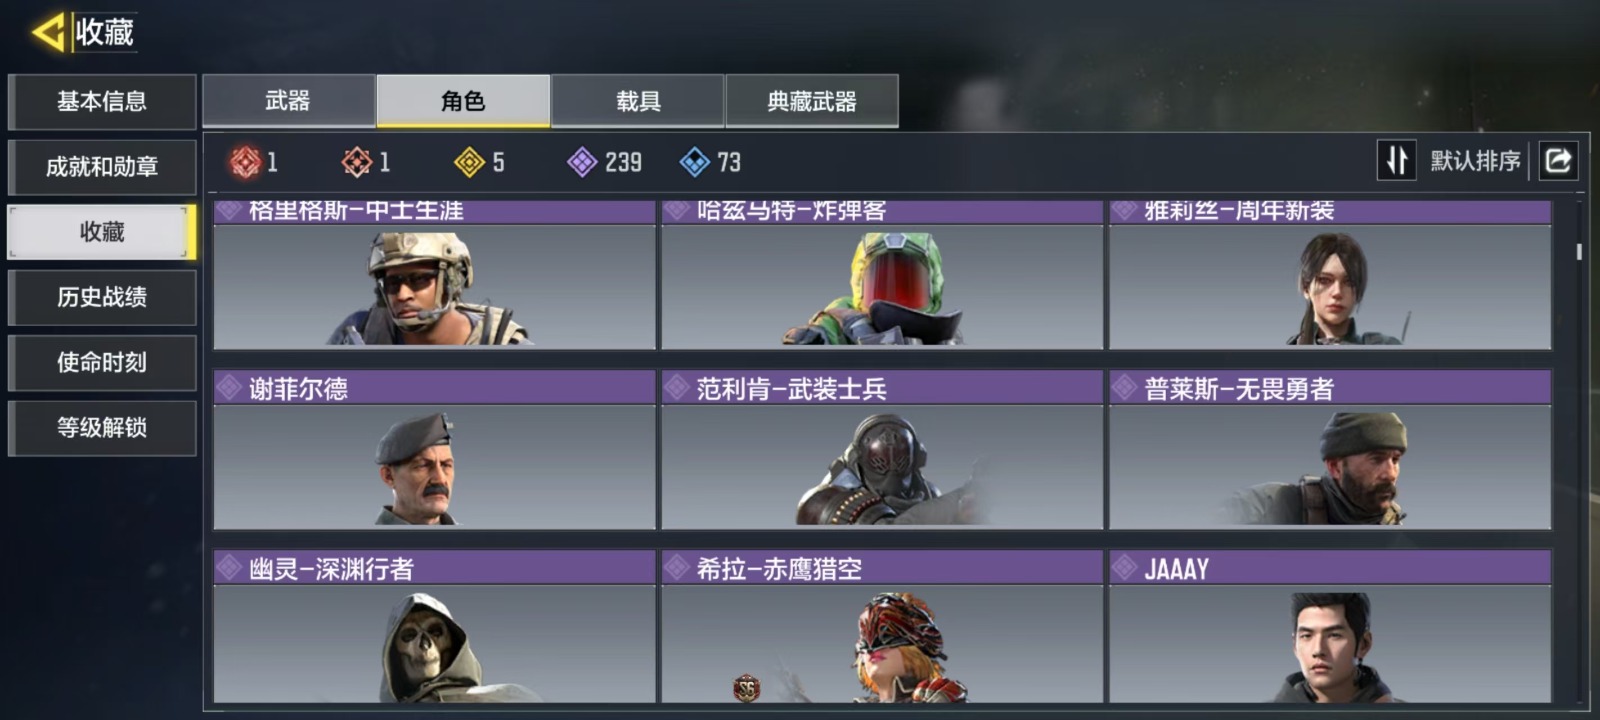This screenshot has width=1600, height=720.
Task: Click the yellow back arrow icon
Action: point(48,32)
